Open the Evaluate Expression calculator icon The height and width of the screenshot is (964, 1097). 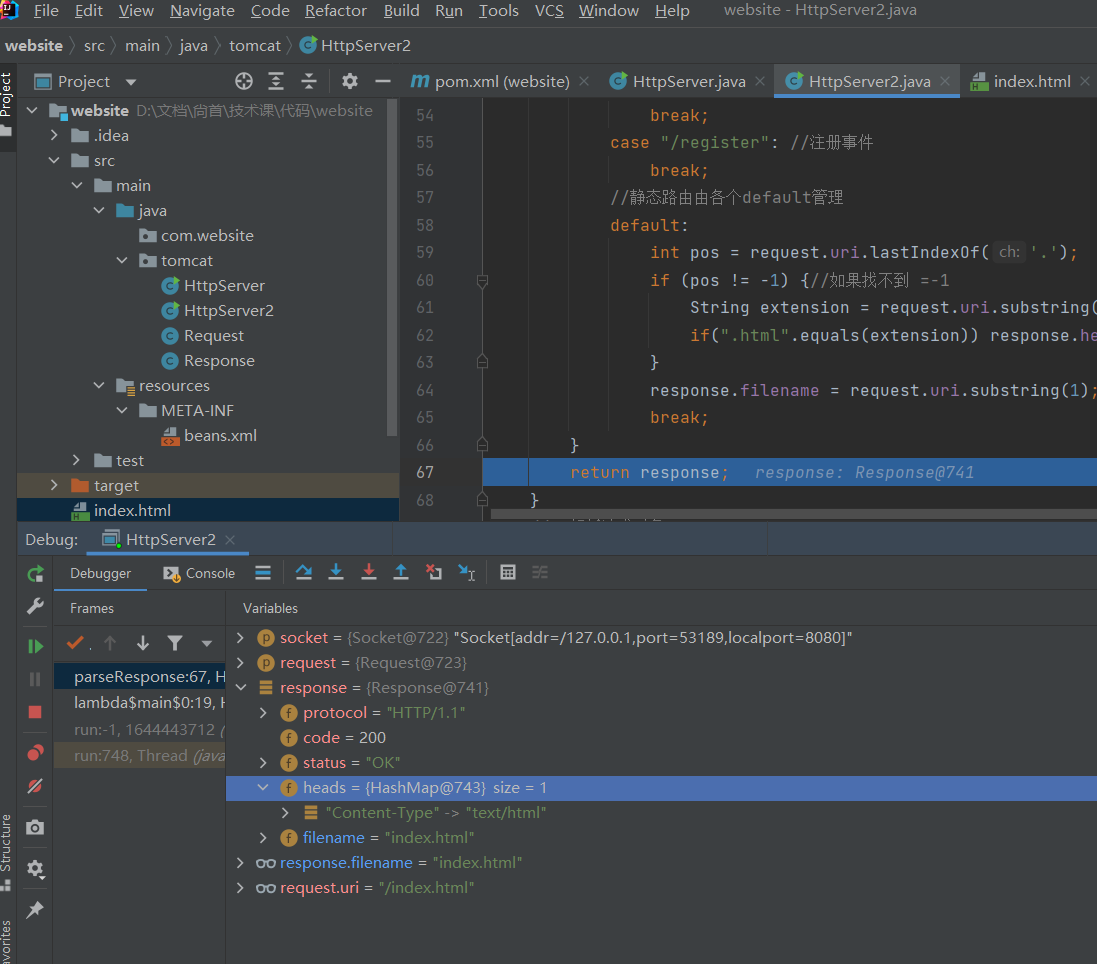point(508,572)
